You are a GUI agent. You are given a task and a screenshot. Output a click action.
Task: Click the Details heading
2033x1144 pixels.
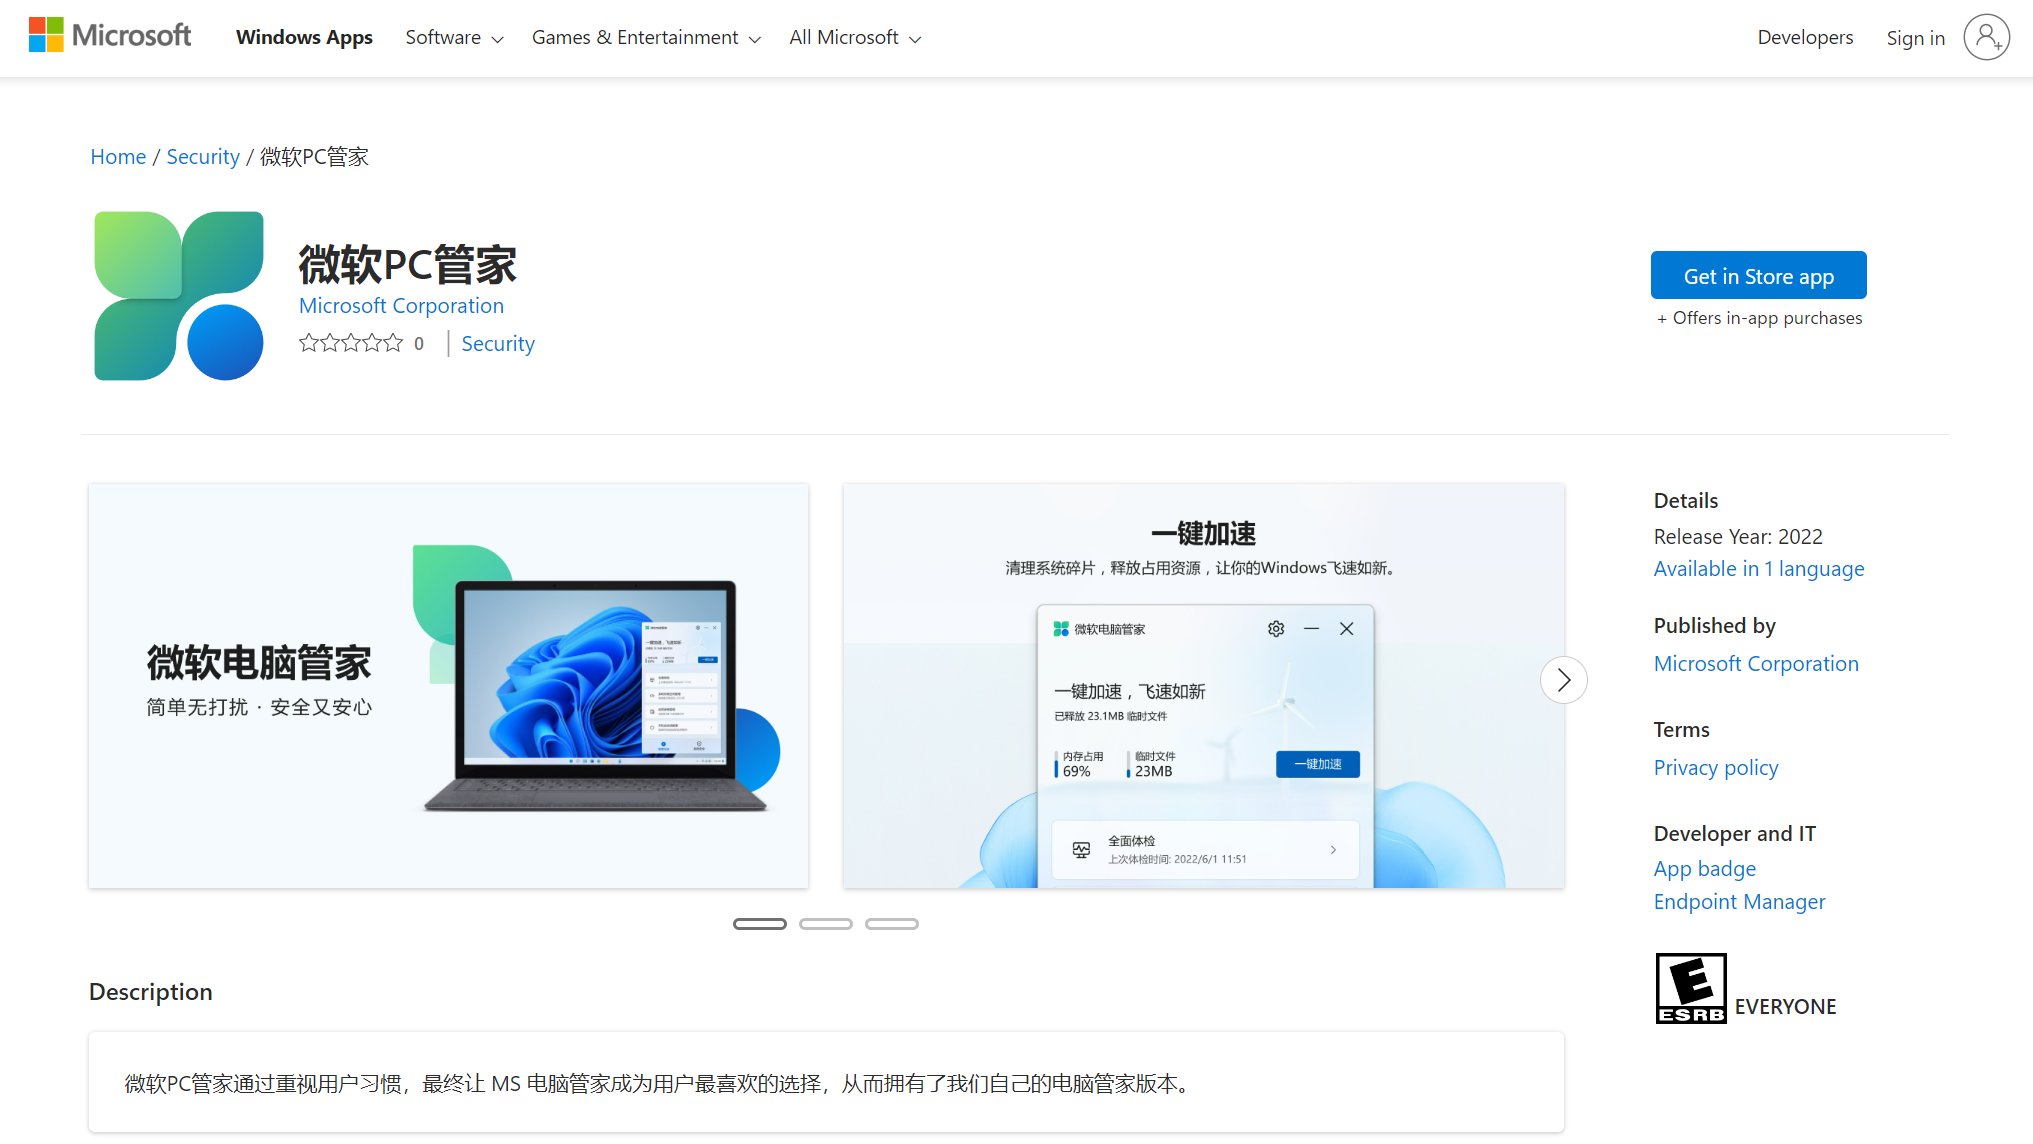click(x=1686, y=501)
